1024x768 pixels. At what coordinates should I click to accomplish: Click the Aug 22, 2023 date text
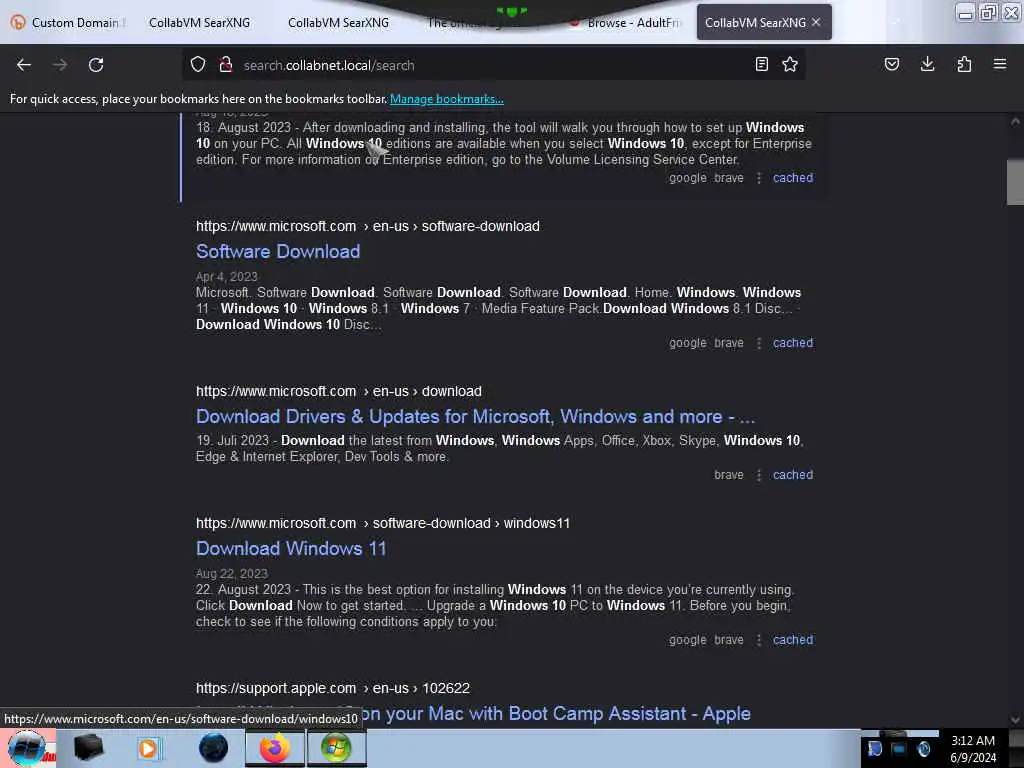click(232, 573)
